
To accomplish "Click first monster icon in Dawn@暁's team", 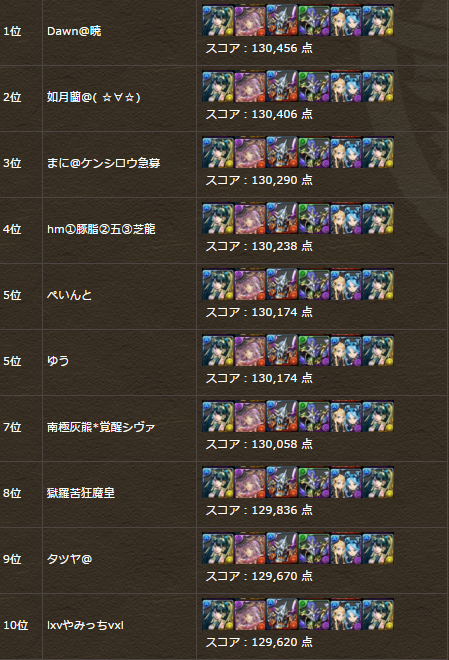I will pyautogui.click(x=218, y=20).
